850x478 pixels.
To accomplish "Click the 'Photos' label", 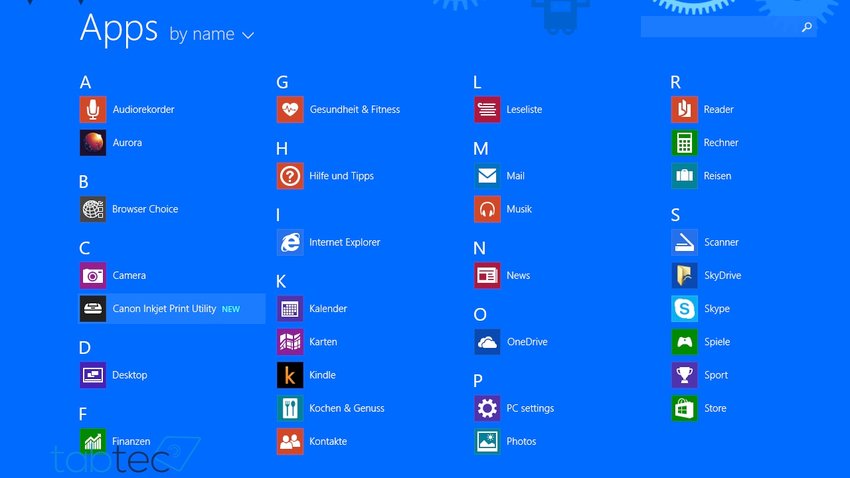I will [521, 441].
